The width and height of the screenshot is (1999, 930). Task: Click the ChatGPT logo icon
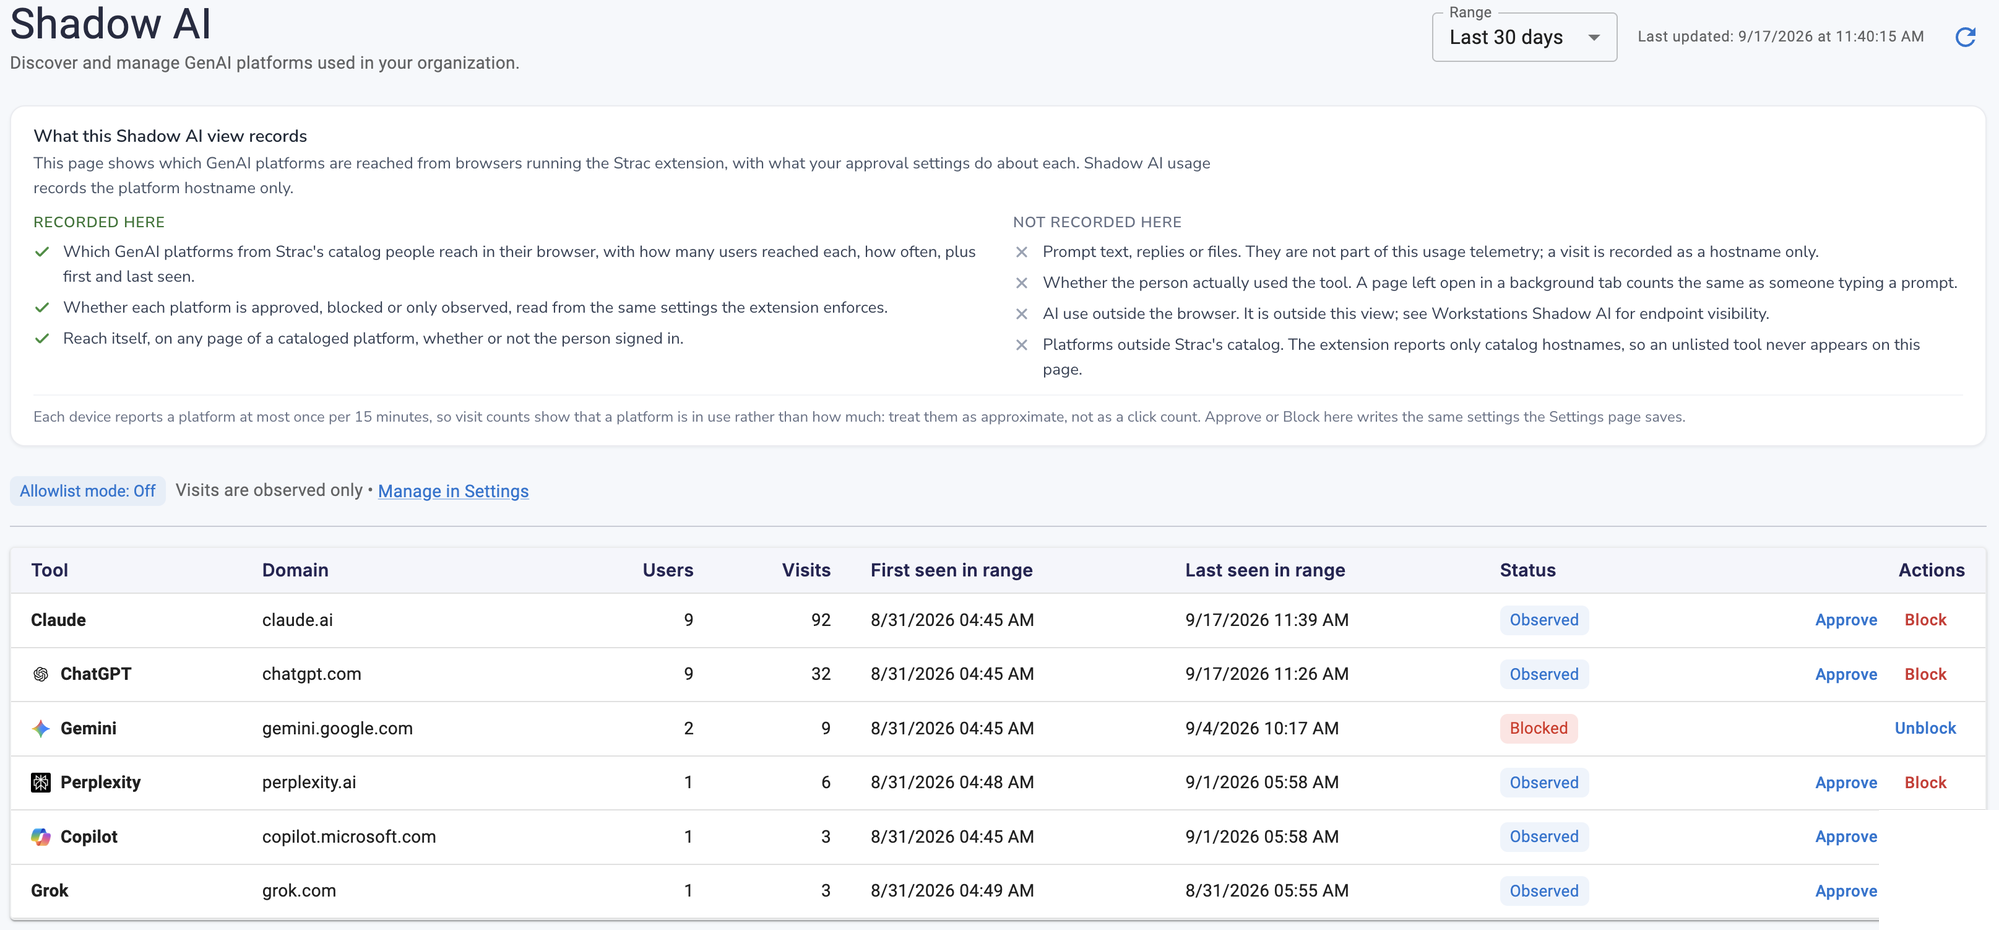41,674
